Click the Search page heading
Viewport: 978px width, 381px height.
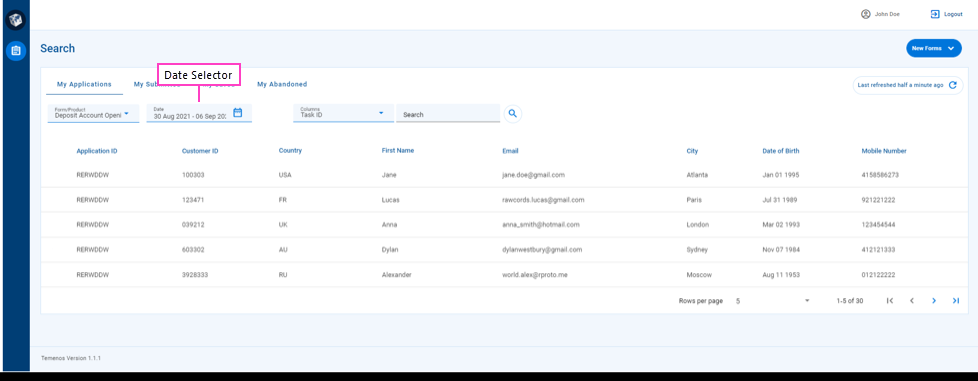[x=57, y=48]
